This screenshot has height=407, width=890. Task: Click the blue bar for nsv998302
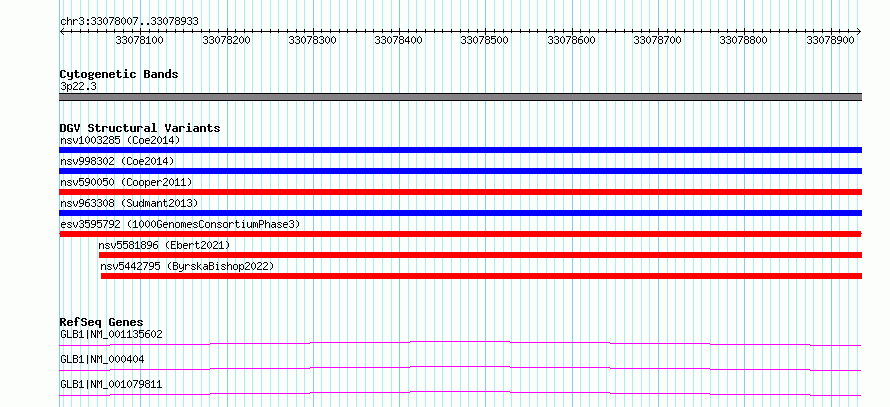pyautogui.click(x=460, y=171)
